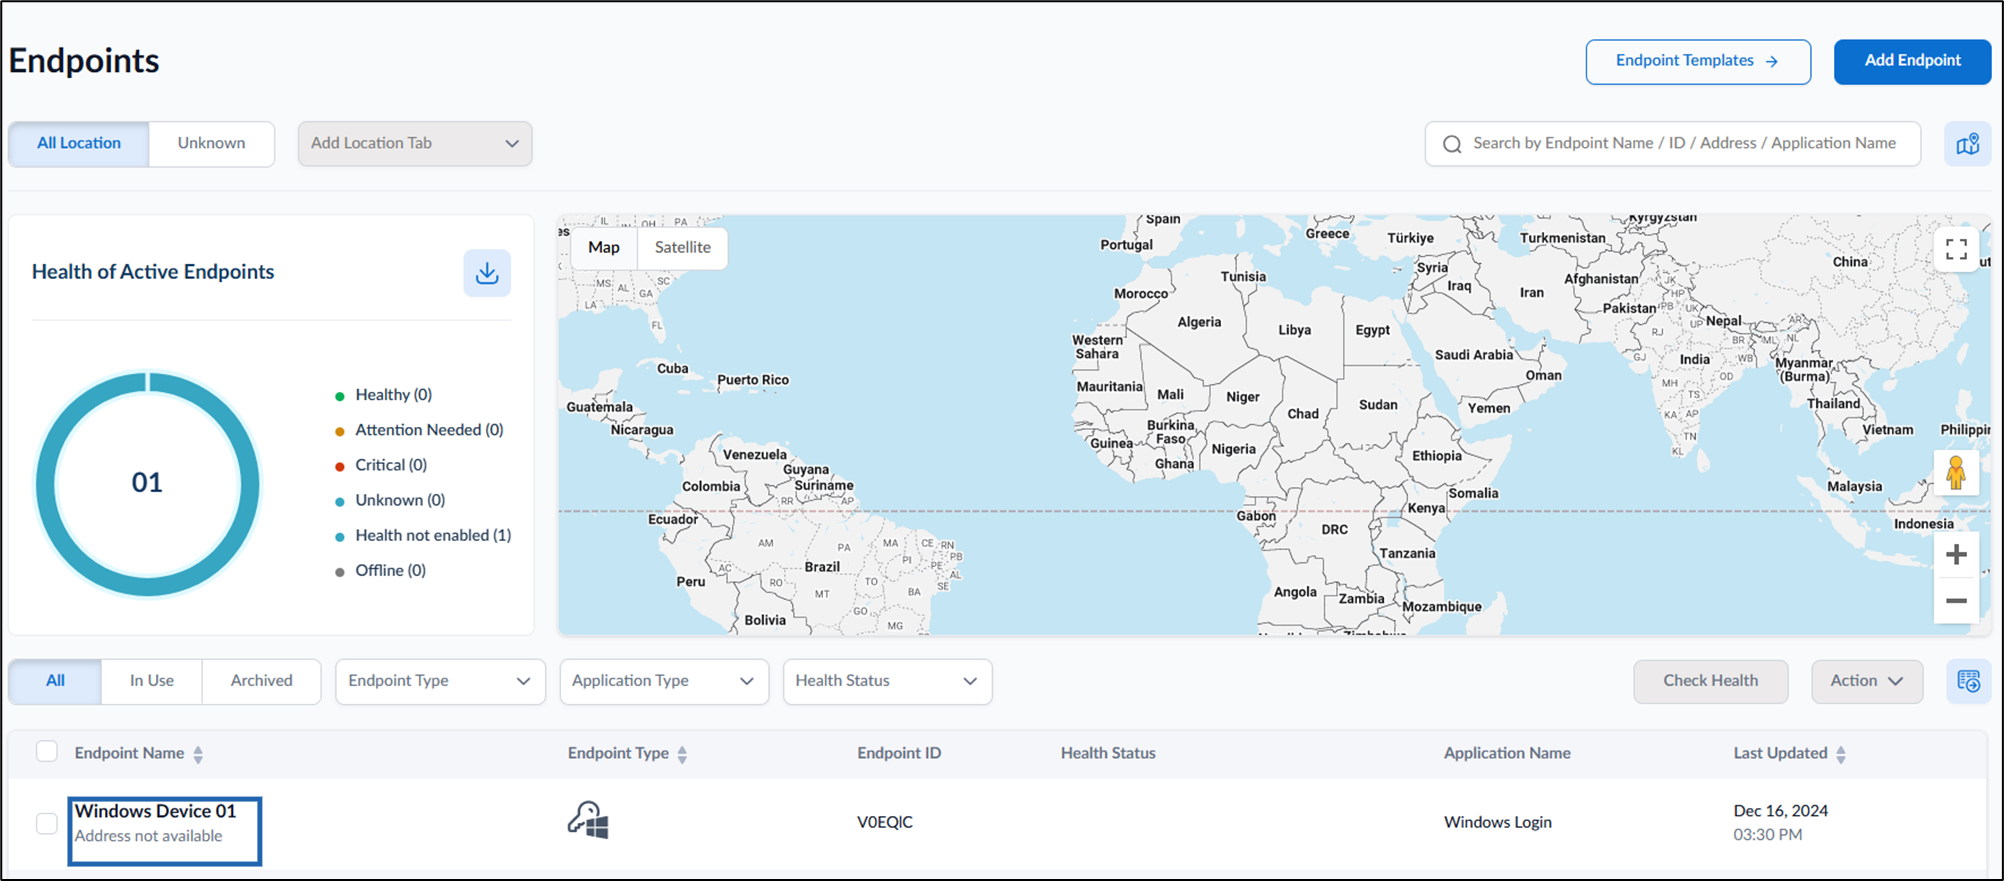Screen dimensions: 2004x881
Task: Zoom out on the map
Action: [1956, 601]
